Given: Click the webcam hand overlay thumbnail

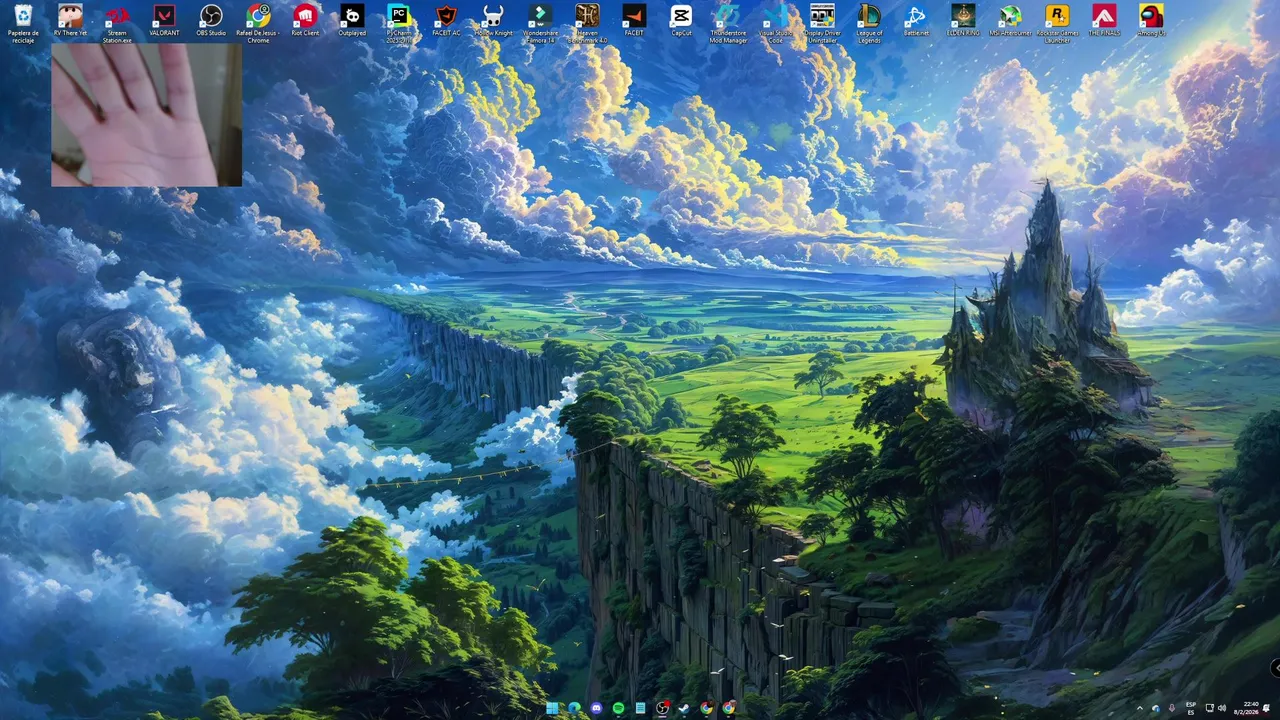Looking at the screenshot, I should pyautogui.click(x=146, y=115).
